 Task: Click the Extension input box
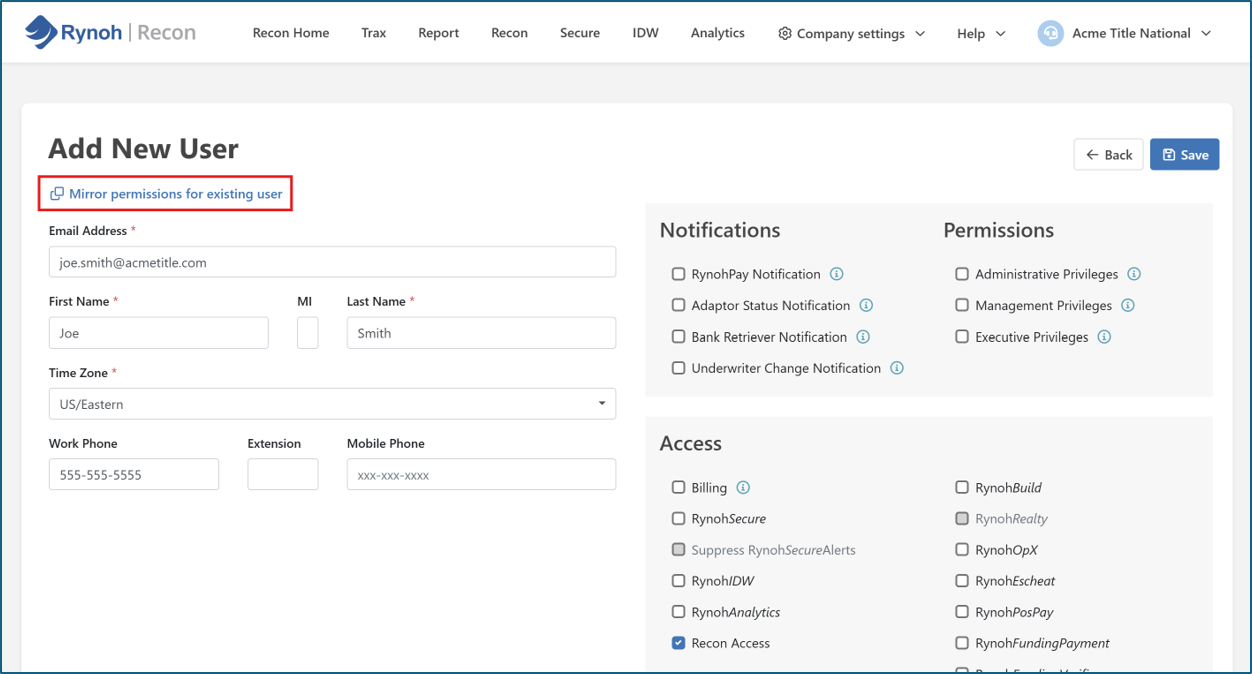pyautogui.click(x=283, y=475)
